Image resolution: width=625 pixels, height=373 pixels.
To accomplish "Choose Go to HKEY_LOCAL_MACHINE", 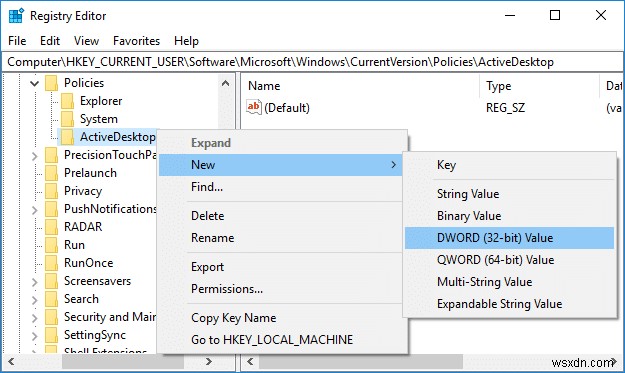I will coord(281,340).
